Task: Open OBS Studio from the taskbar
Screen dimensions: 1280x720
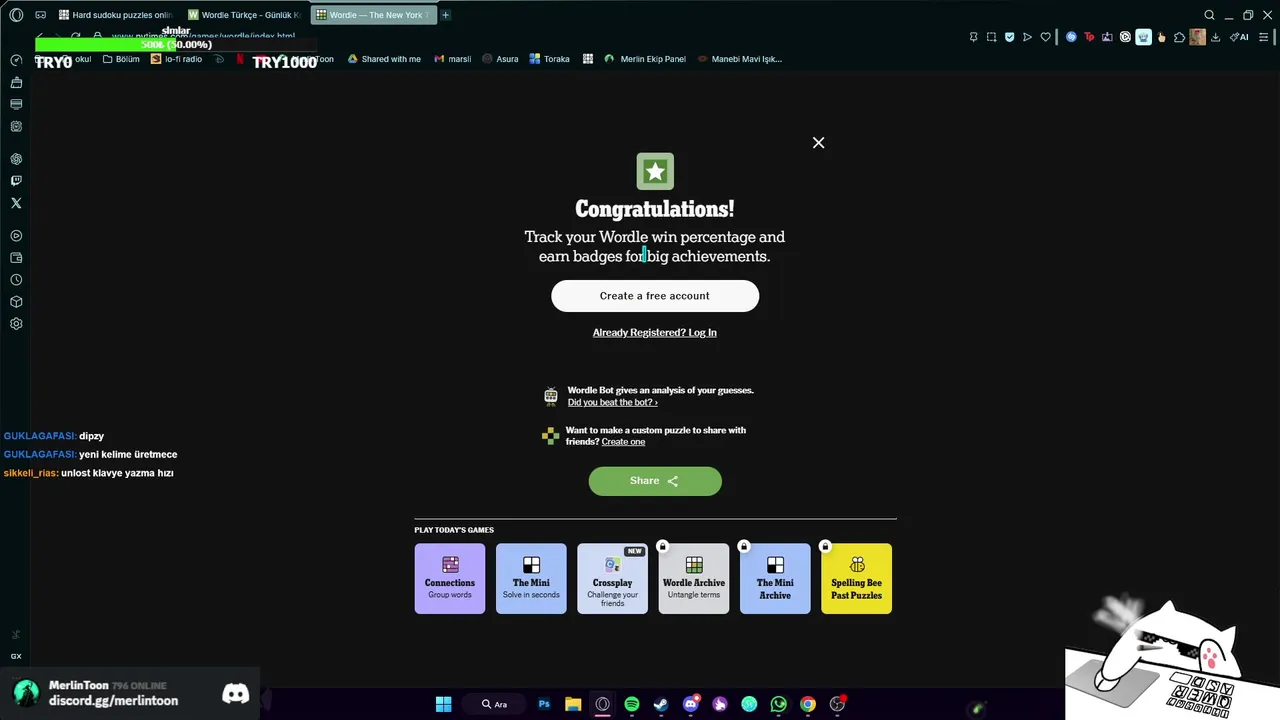Action: tap(837, 704)
